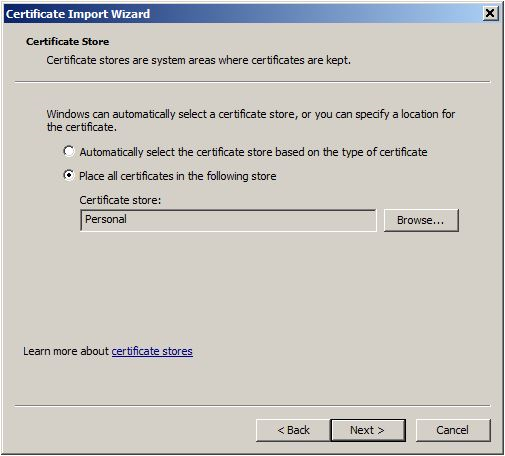Open the 'certificate stores' help link
The image size is (505, 456).
[152, 351]
